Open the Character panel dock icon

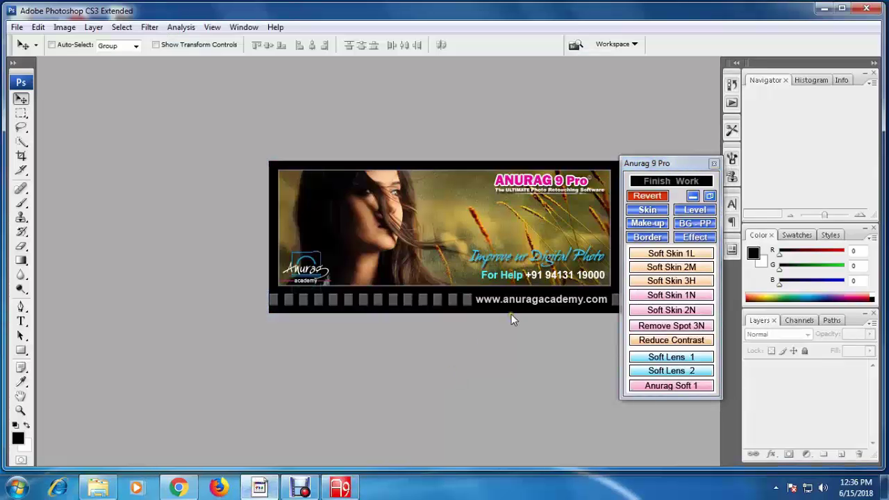pyautogui.click(x=732, y=204)
